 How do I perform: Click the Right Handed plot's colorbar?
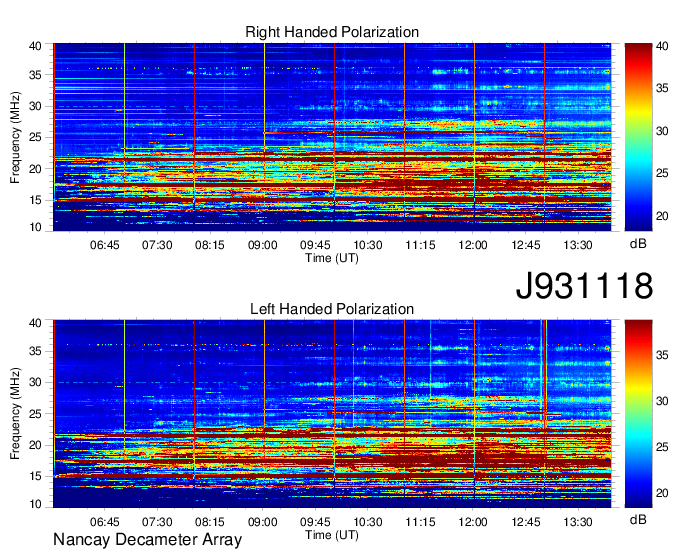(638, 137)
